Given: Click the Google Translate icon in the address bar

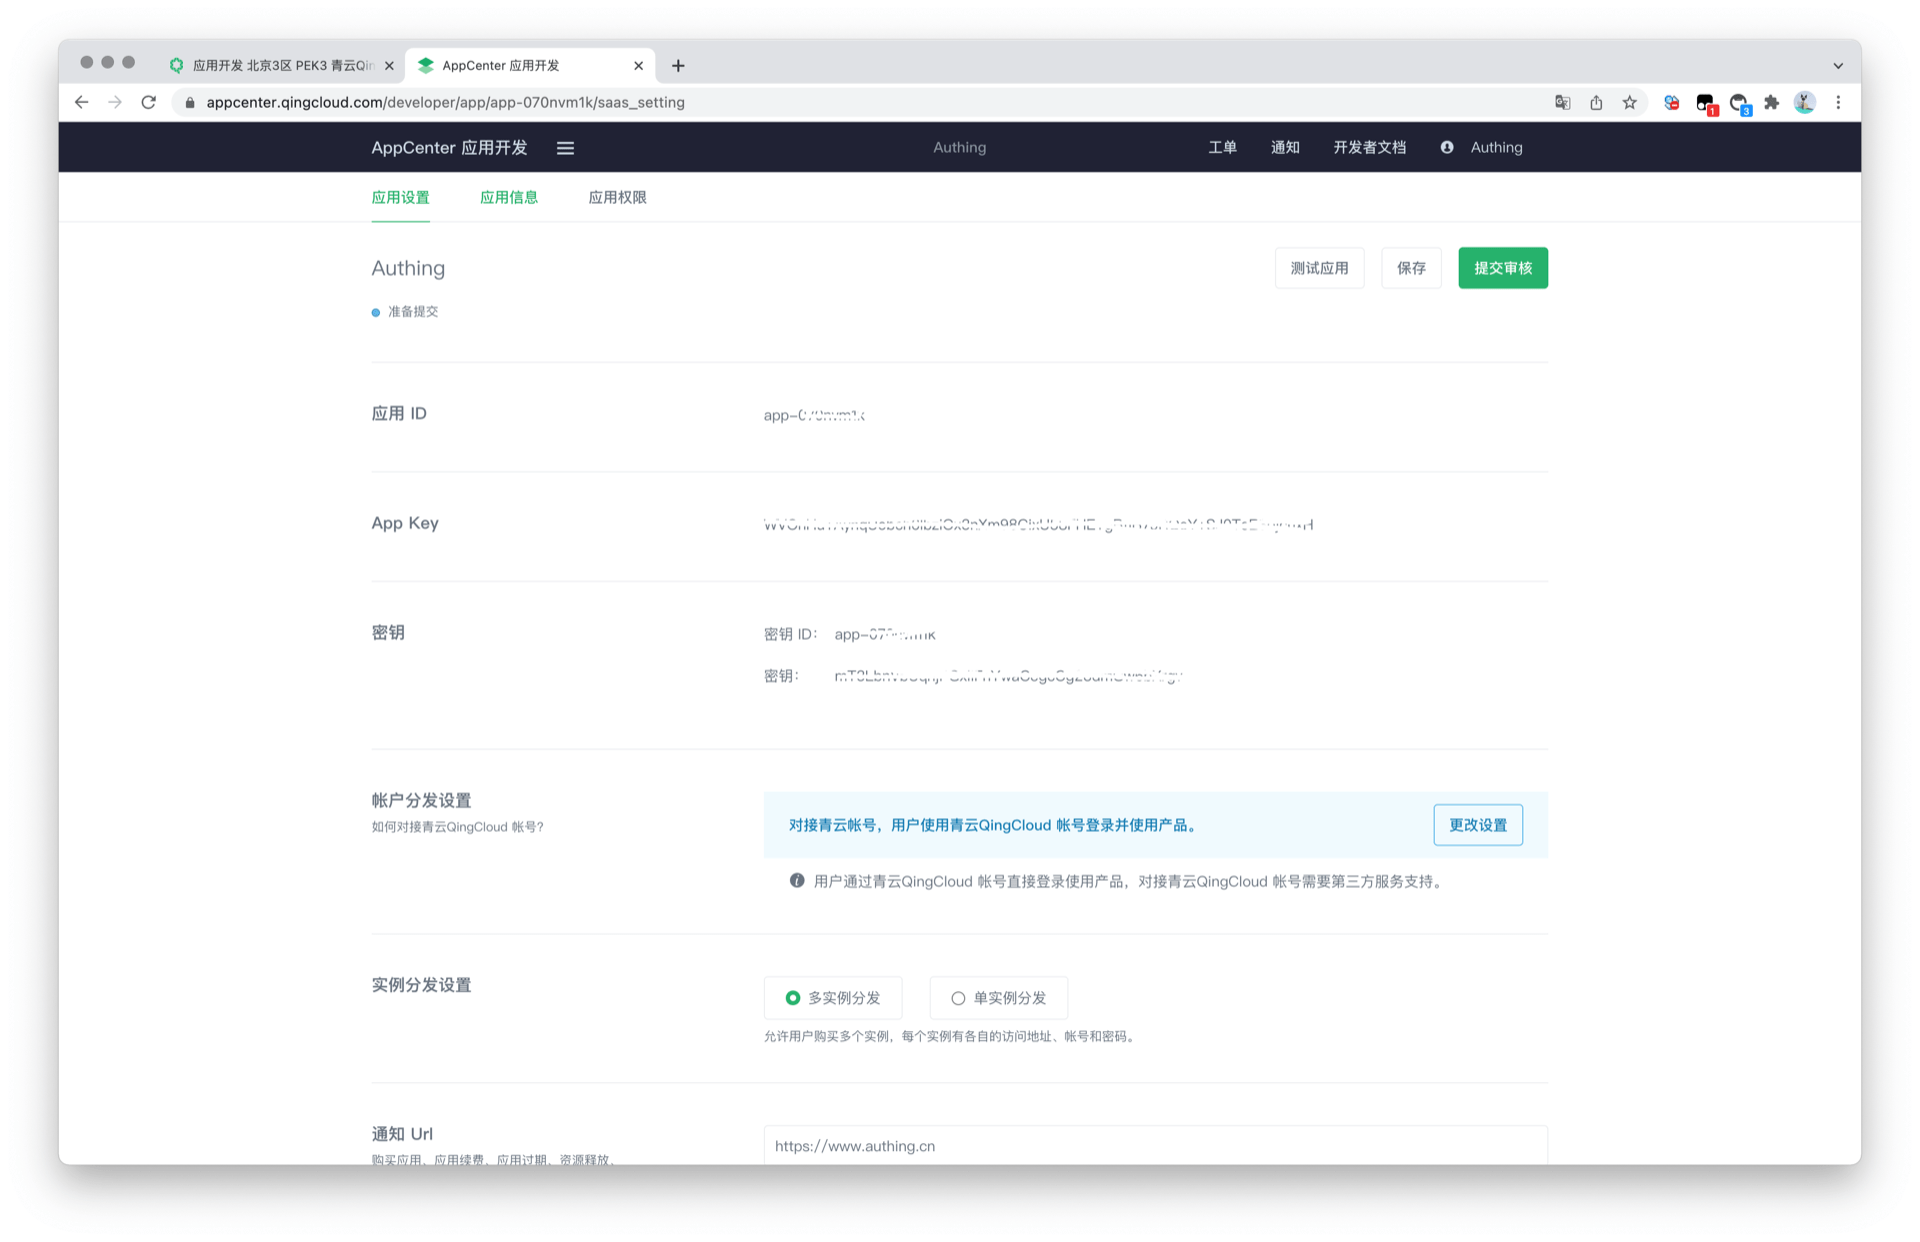Looking at the screenshot, I should pos(1562,102).
